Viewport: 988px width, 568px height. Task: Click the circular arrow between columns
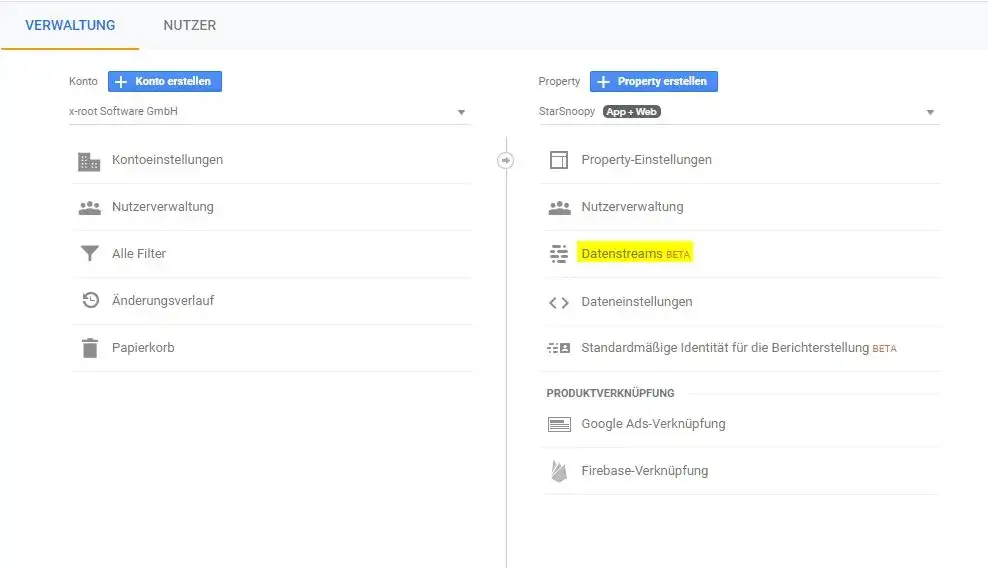pos(505,160)
